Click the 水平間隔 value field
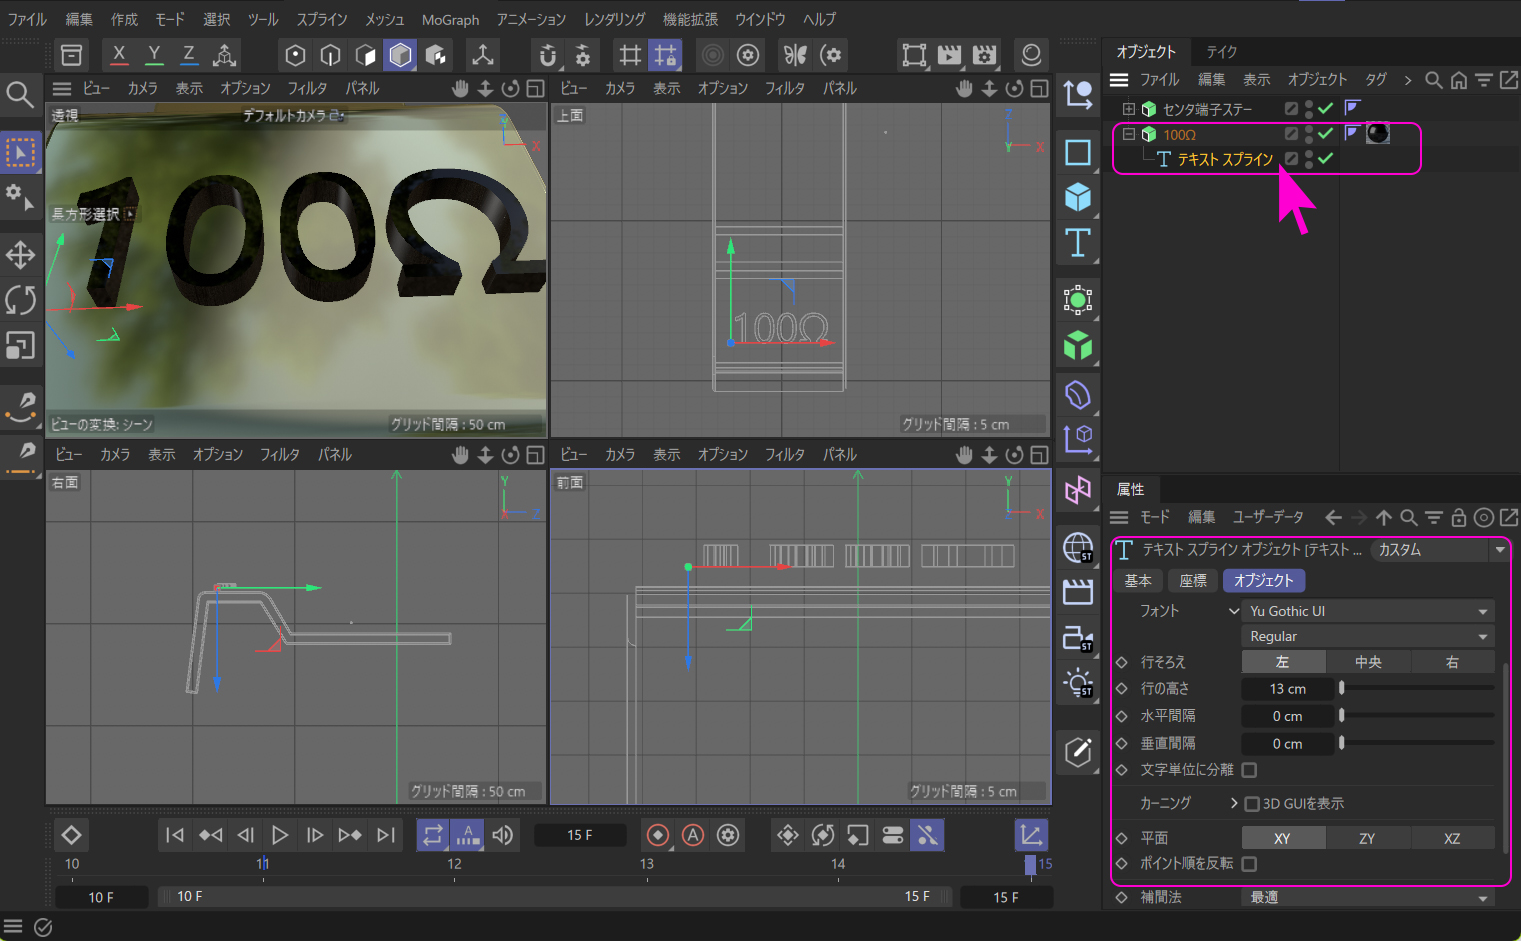Screen dimensions: 1521x941 tap(1287, 716)
